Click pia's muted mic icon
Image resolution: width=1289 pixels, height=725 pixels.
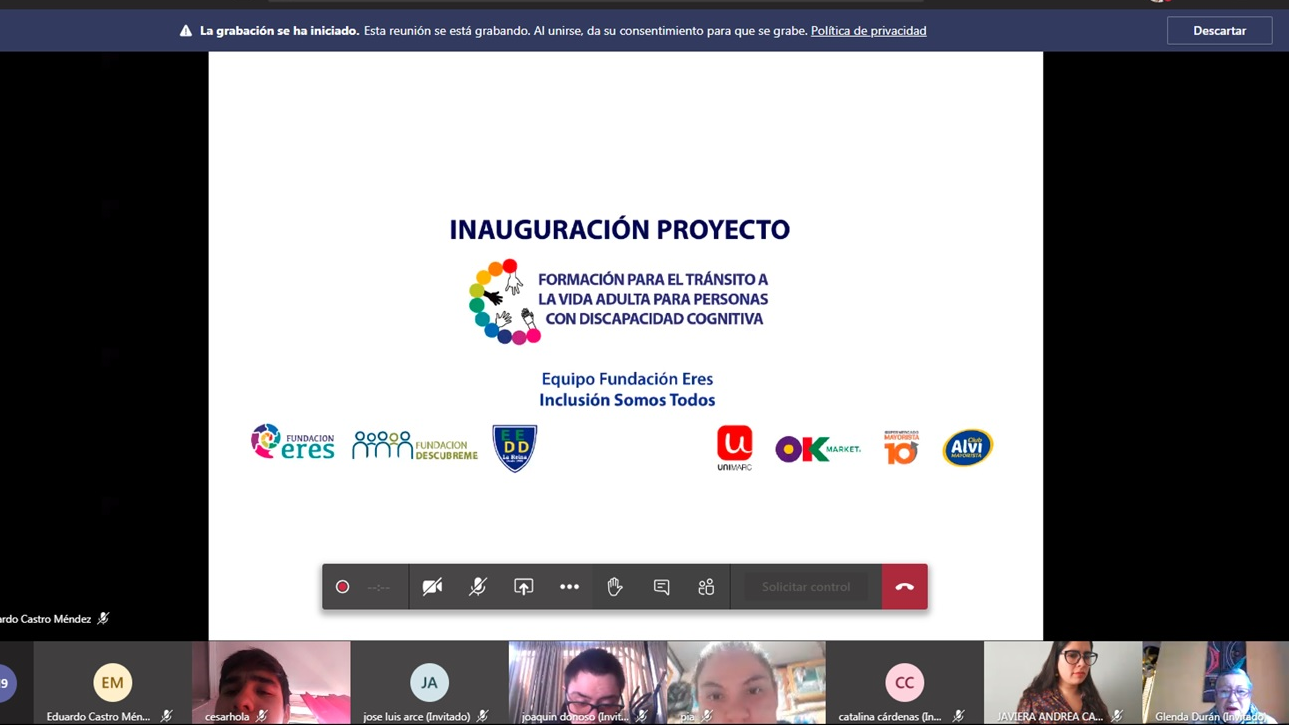coord(707,716)
